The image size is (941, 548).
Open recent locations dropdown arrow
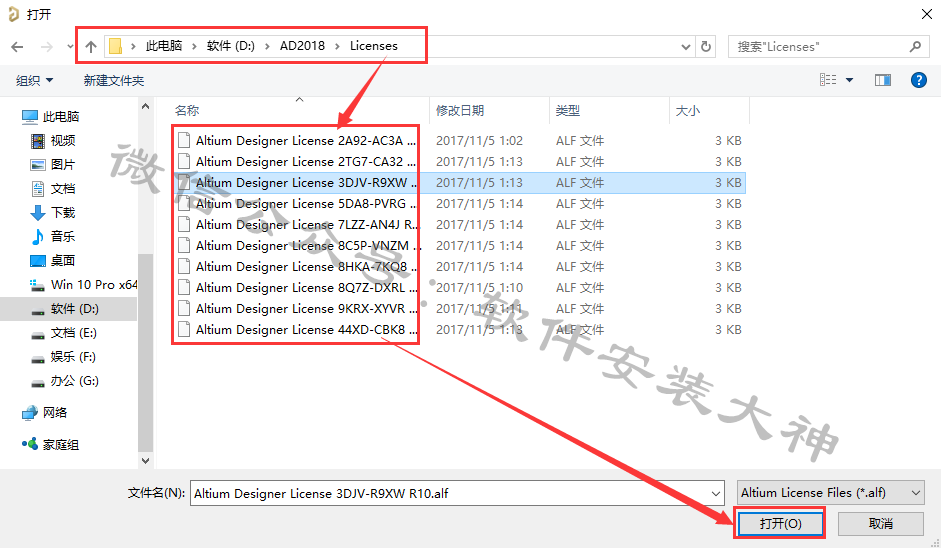coord(70,46)
